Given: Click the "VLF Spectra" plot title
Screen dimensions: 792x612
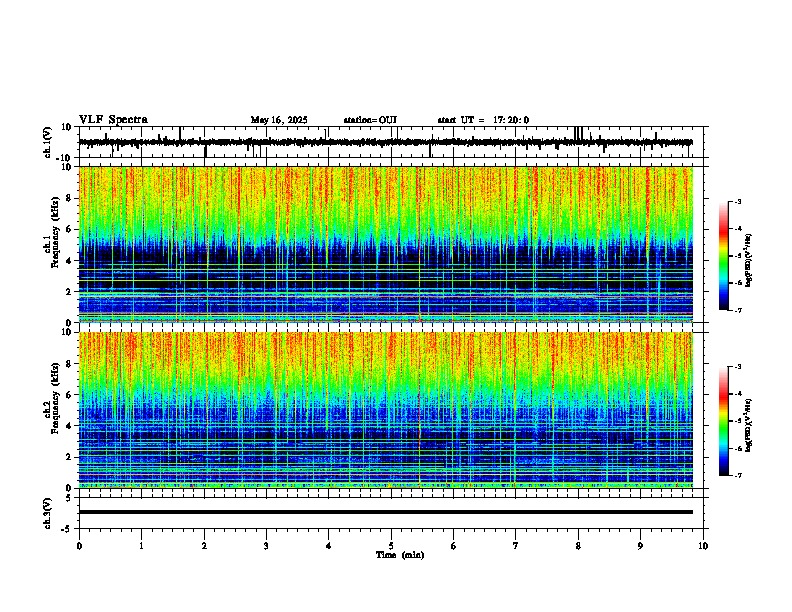Looking at the screenshot, I should [113, 119].
